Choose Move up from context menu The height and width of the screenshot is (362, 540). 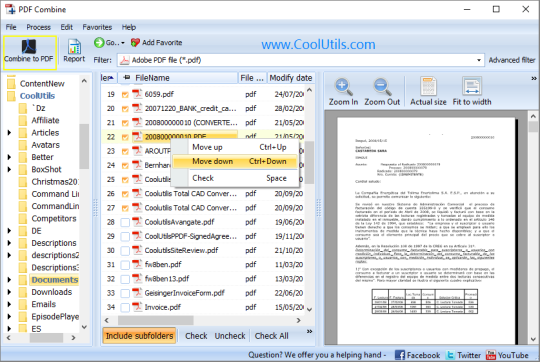[x=235, y=147]
